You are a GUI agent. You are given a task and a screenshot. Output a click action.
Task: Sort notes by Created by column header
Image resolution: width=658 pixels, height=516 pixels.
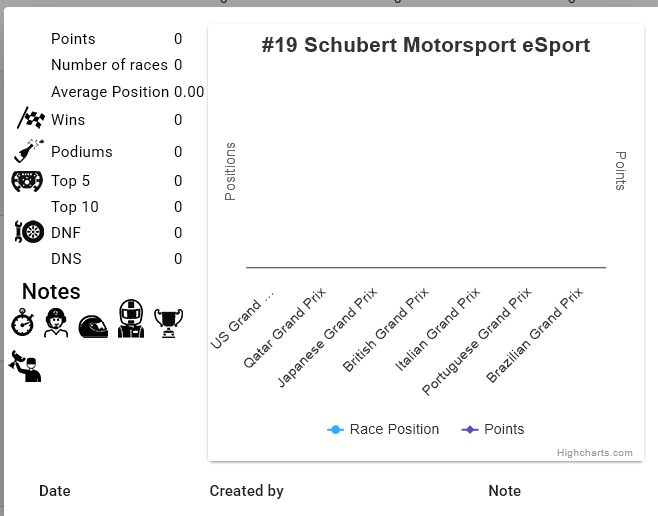(246, 491)
